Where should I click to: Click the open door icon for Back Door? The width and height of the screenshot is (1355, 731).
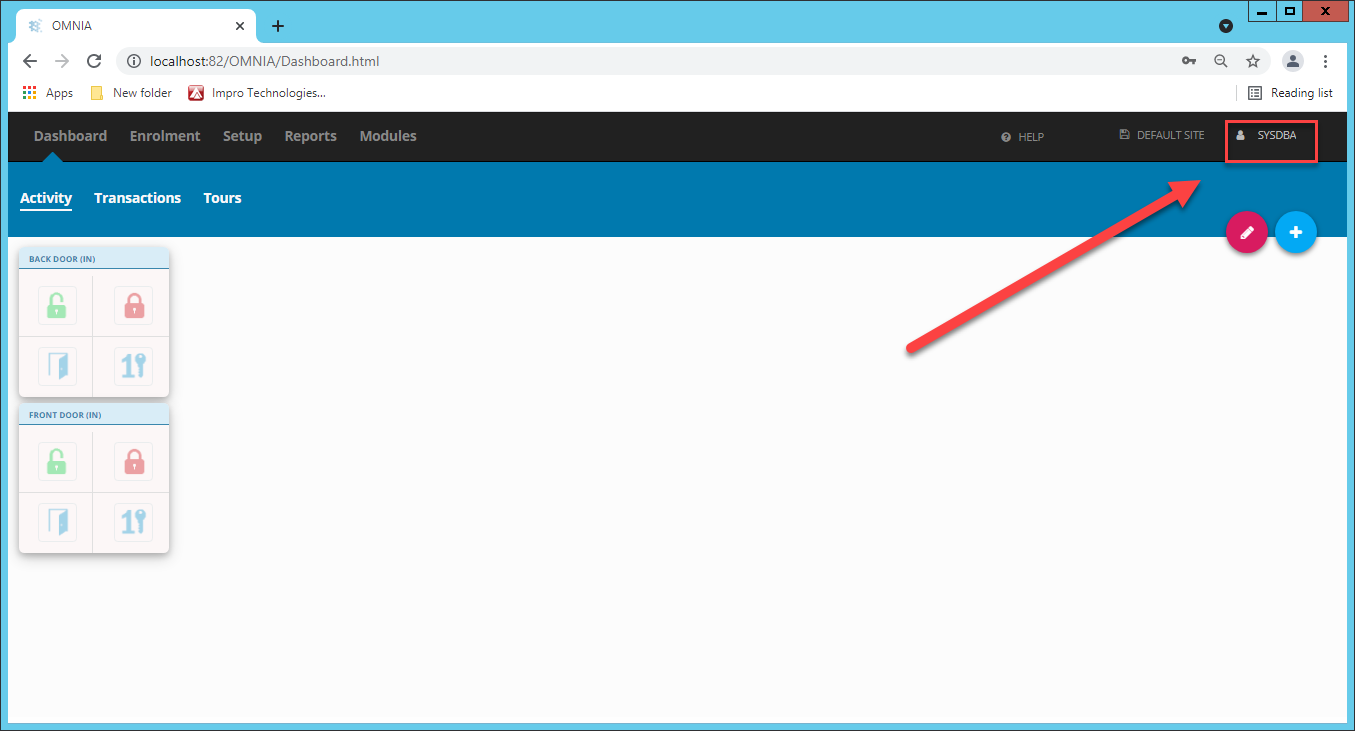pos(57,367)
